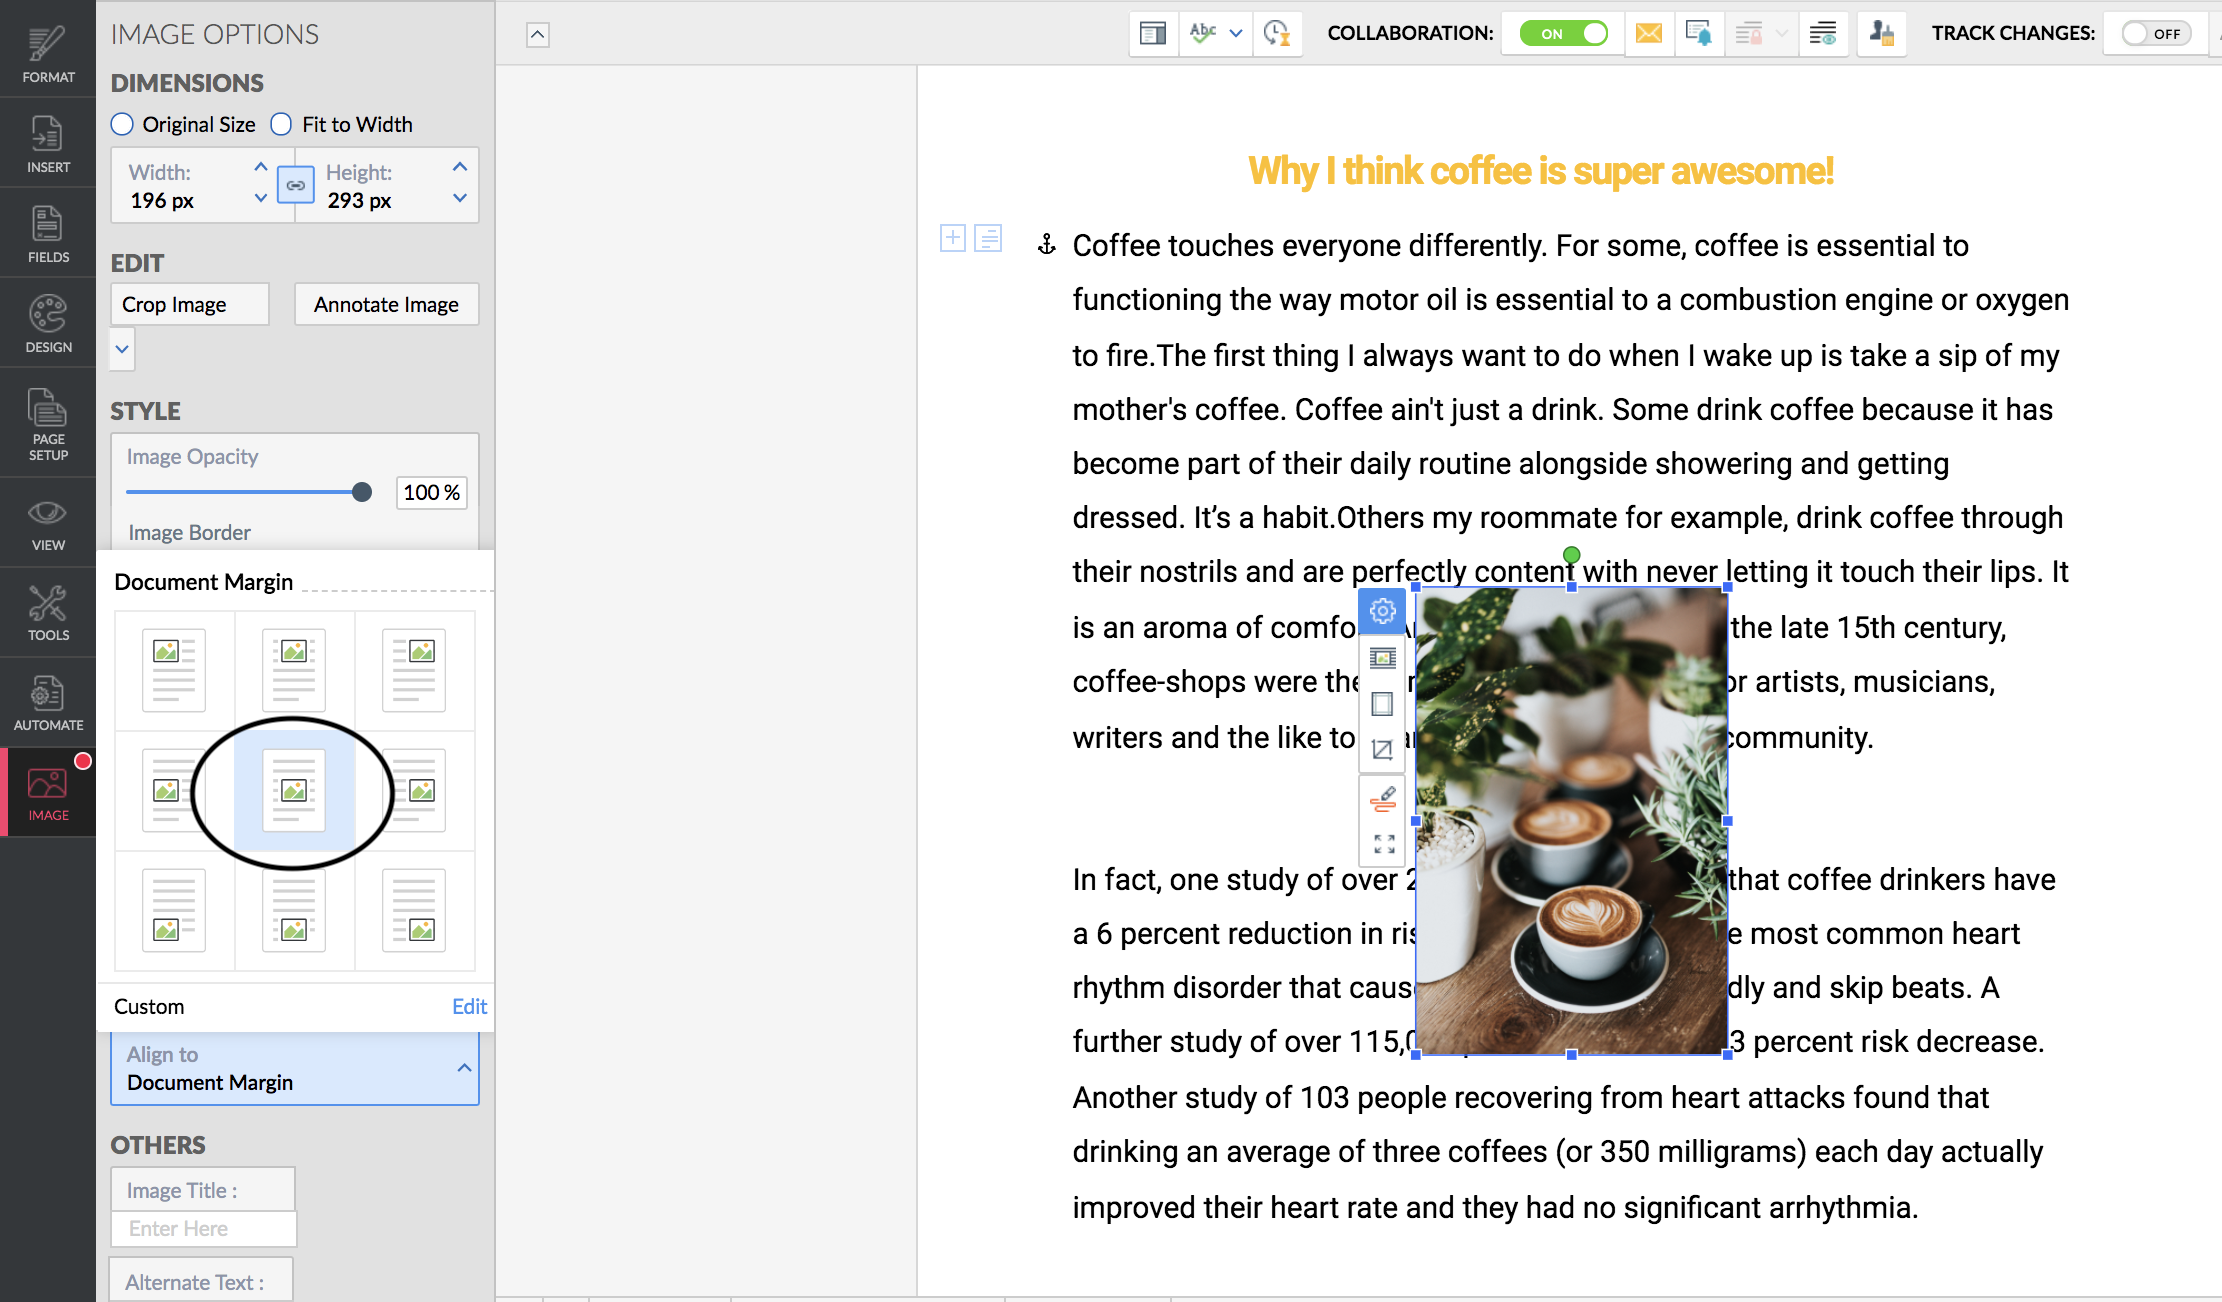Screen dimensions: 2222x1302
Task: Click the crop icon in image toolbar
Action: (x=1382, y=750)
